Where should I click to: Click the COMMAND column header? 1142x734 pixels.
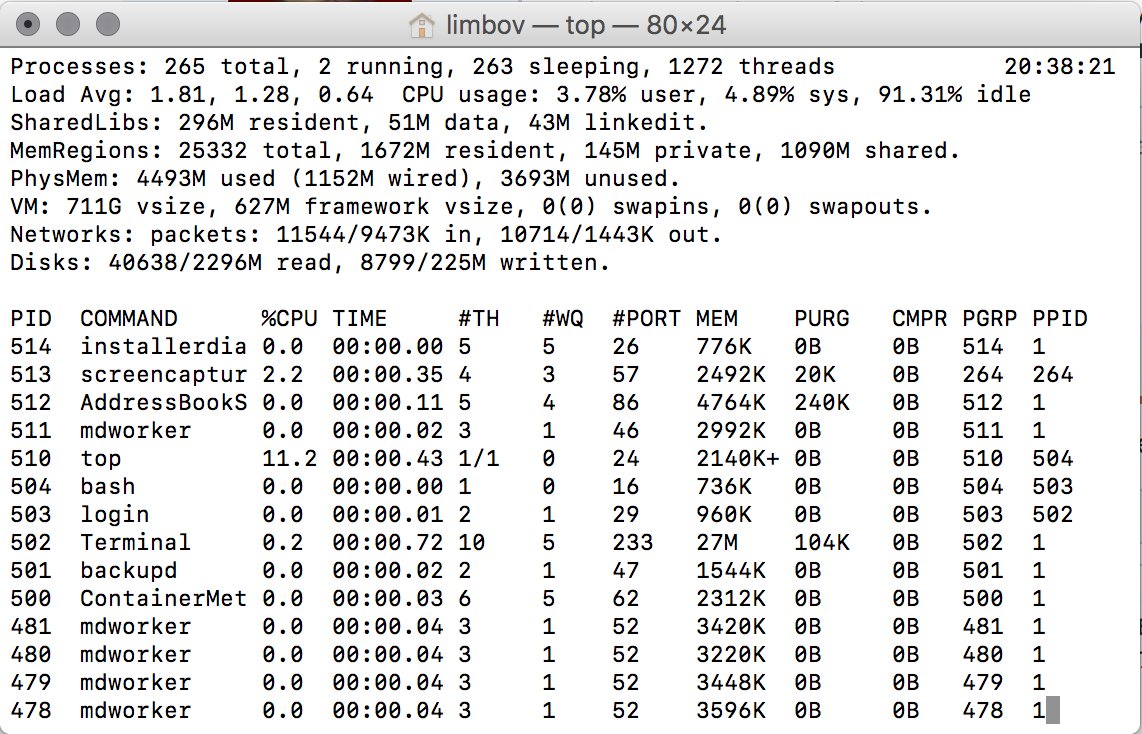click(x=129, y=319)
